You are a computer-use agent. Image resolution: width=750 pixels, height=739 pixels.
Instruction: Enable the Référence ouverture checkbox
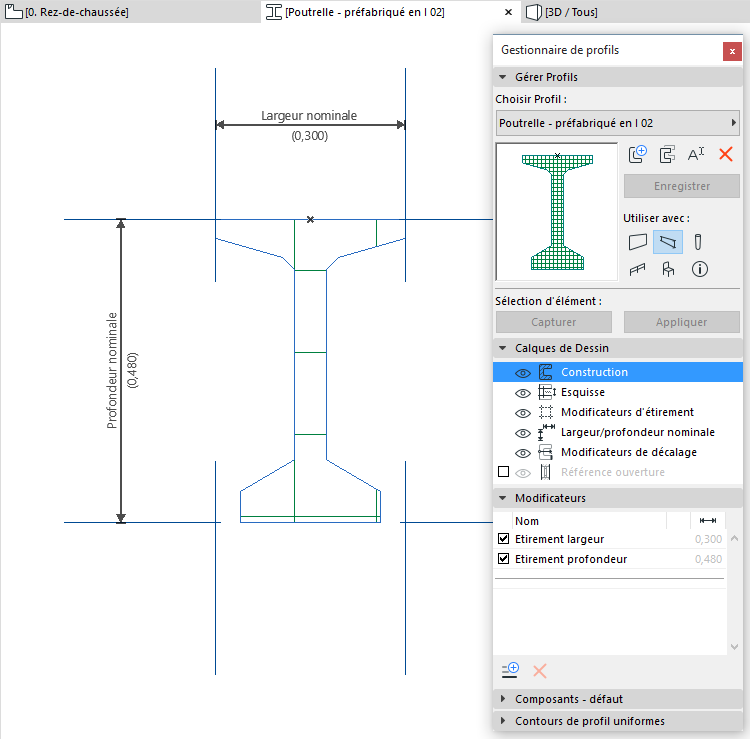pos(504,472)
